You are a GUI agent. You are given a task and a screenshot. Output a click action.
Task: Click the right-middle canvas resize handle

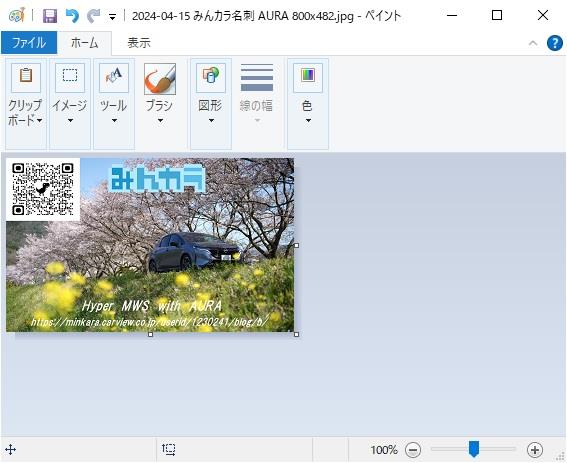pos(297,245)
